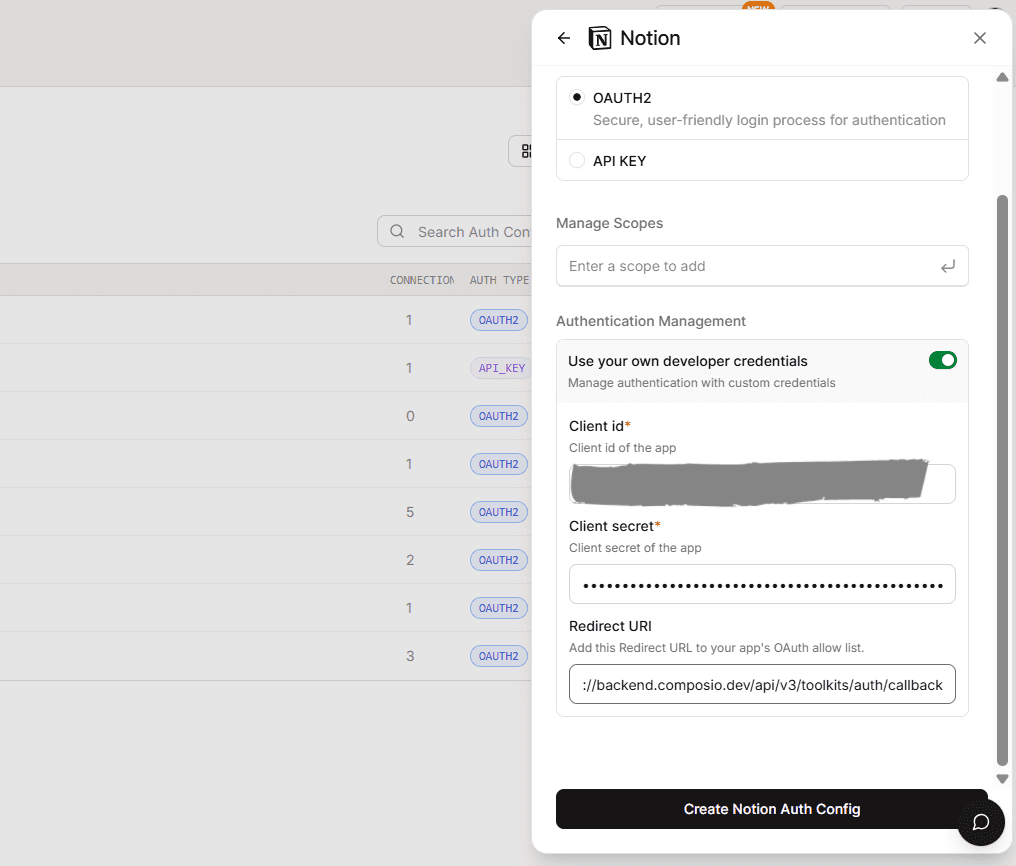The width and height of the screenshot is (1016, 866).
Task: Click the search magnifier icon in Auth Configs
Action: click(397, 231)
